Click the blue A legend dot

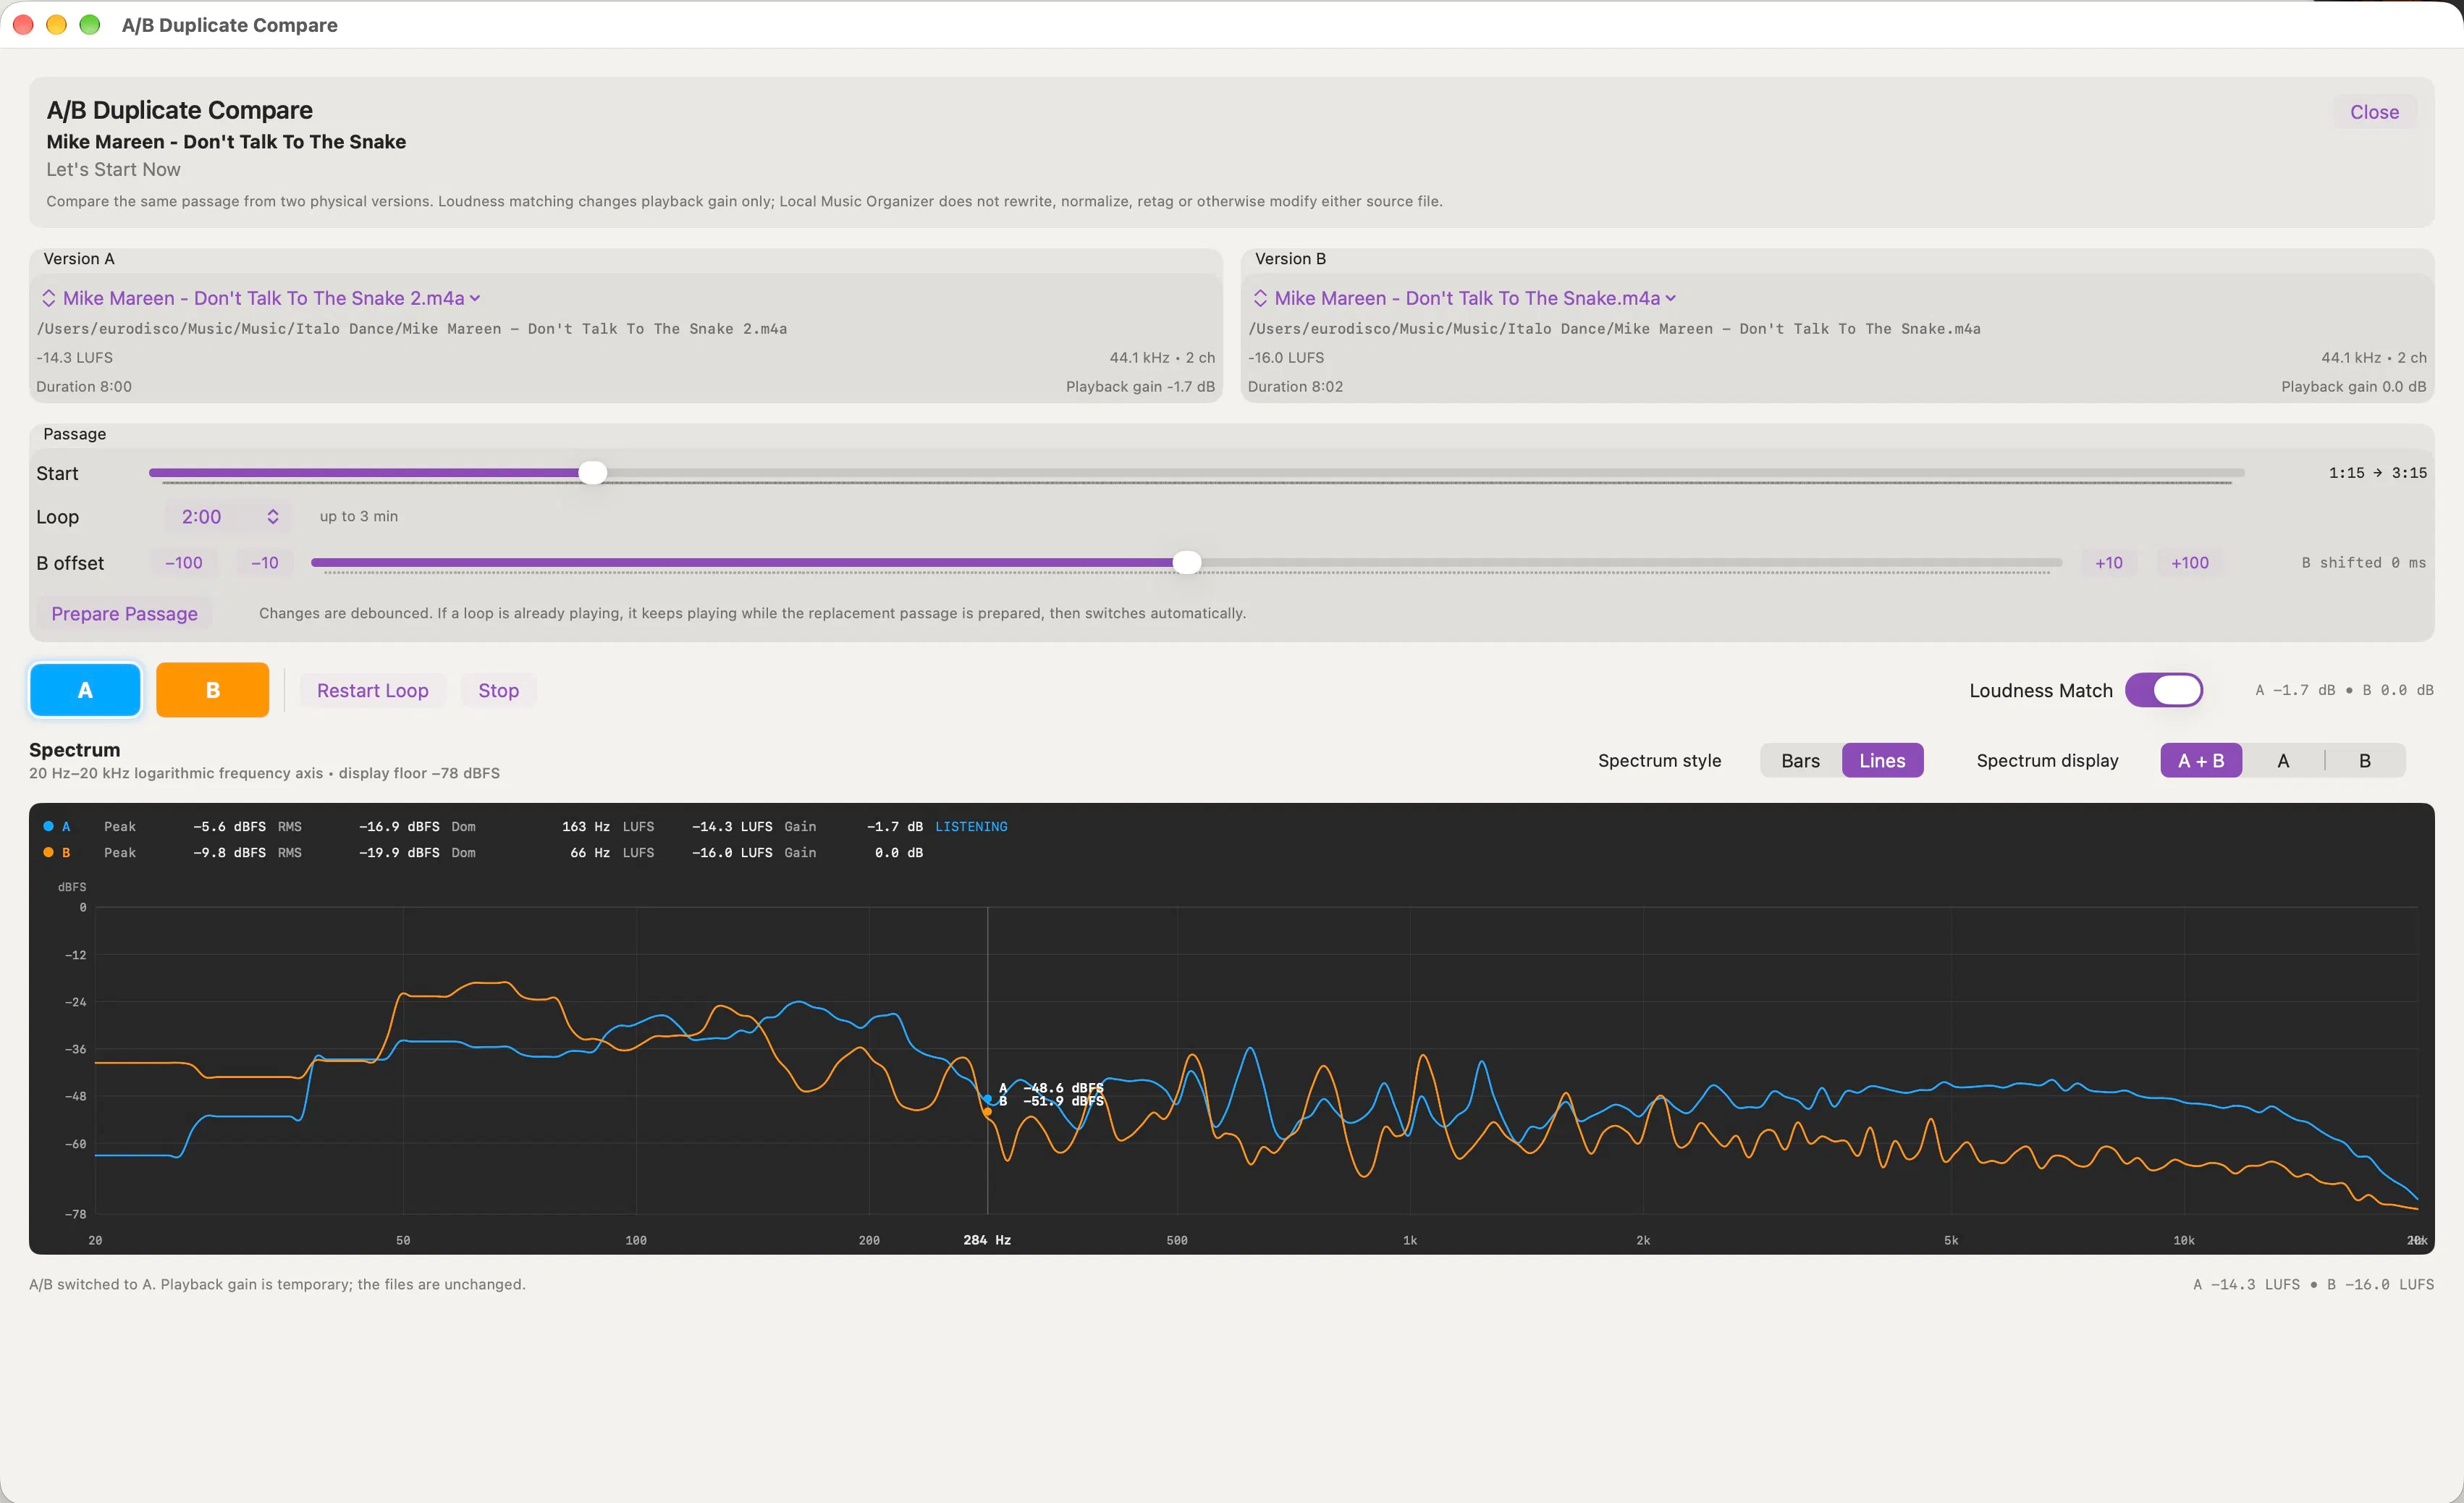48,827
